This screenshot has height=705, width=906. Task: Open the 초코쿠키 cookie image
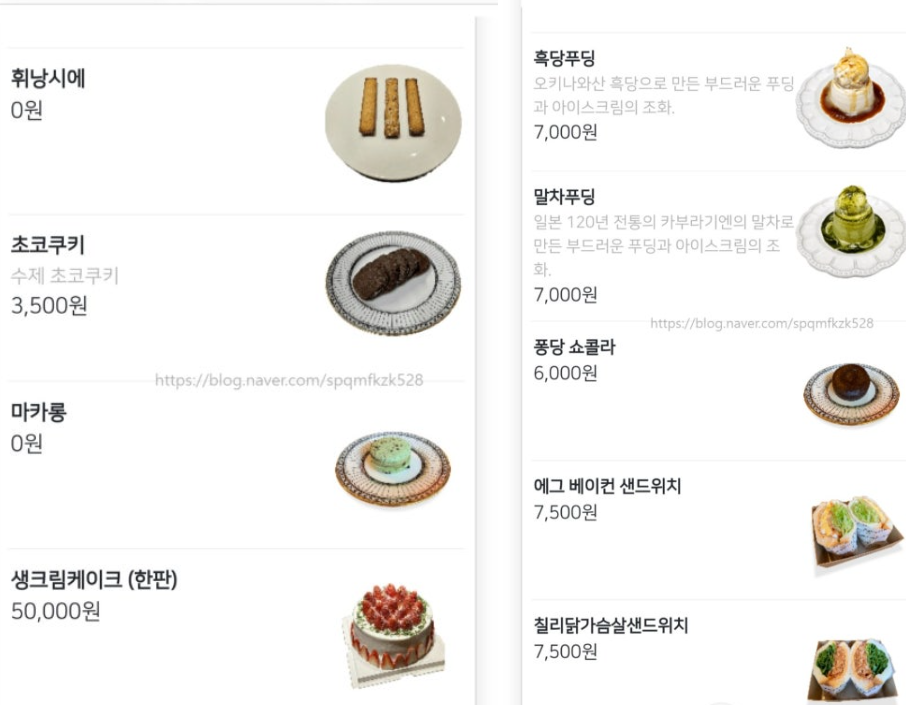coord(393,283)
